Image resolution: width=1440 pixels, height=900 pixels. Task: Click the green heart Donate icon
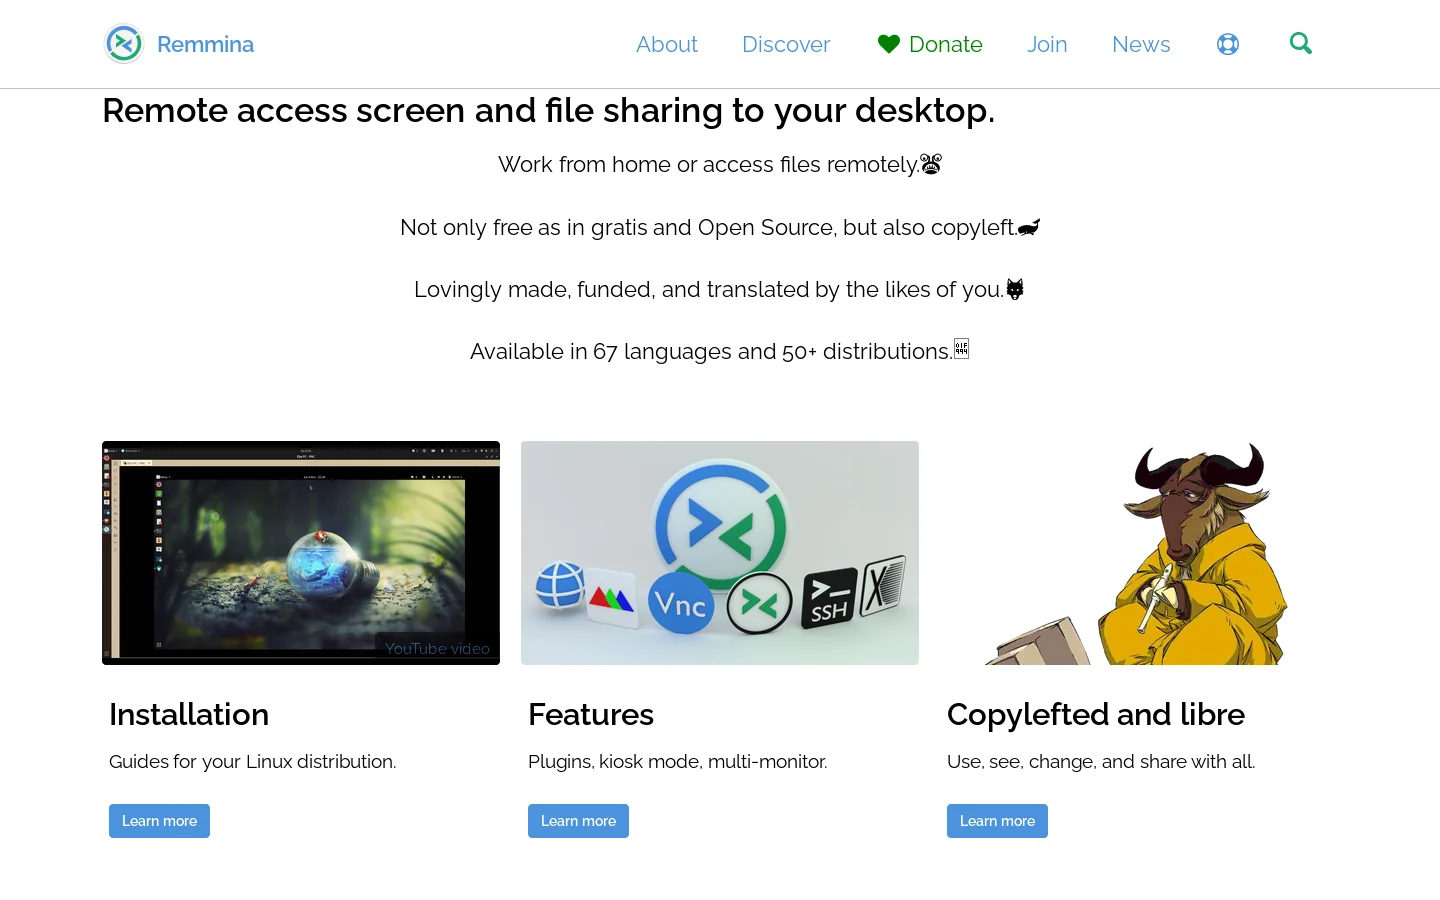pos(889,44)
